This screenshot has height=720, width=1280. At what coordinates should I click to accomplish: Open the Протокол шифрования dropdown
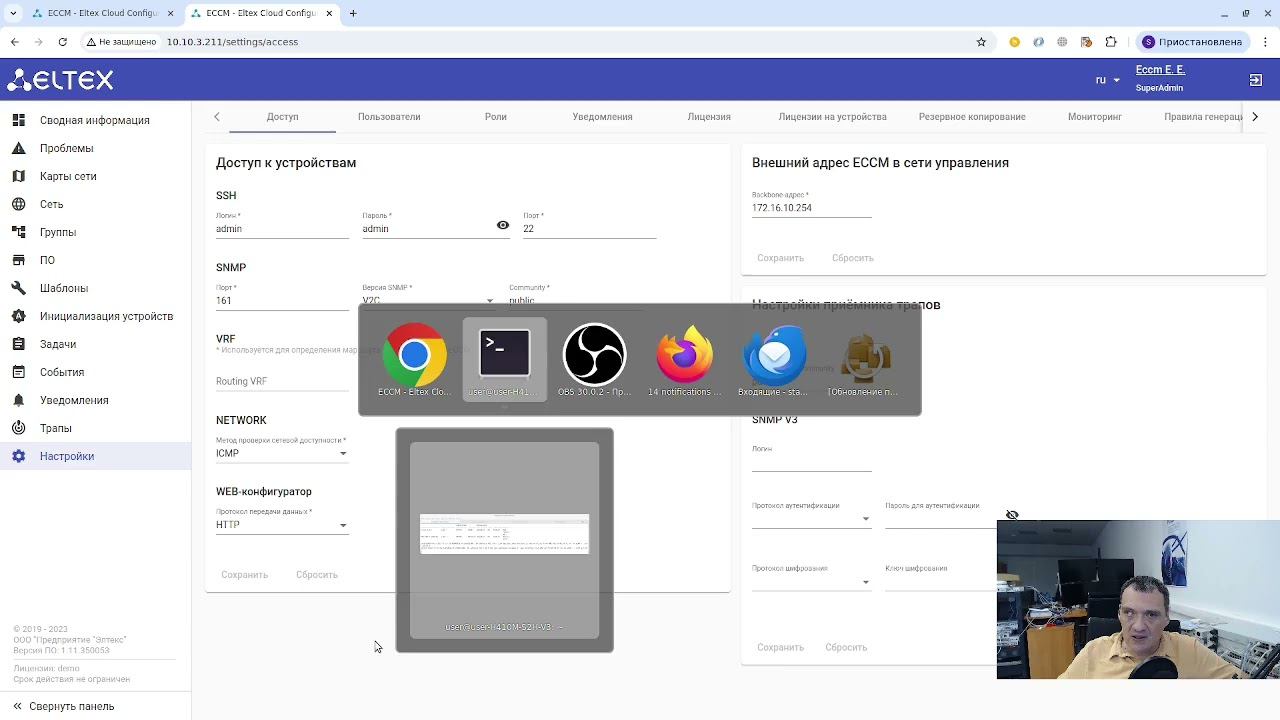click(x=811, y=581)
